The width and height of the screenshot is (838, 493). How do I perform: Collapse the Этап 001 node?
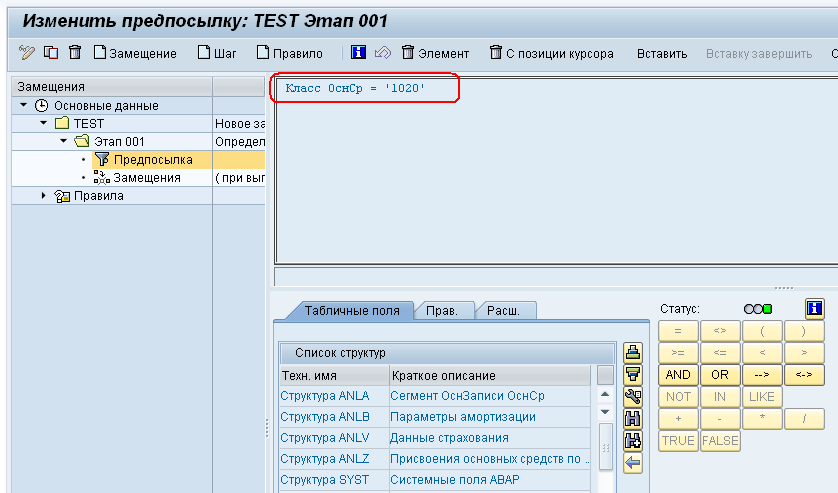(64, 141)
